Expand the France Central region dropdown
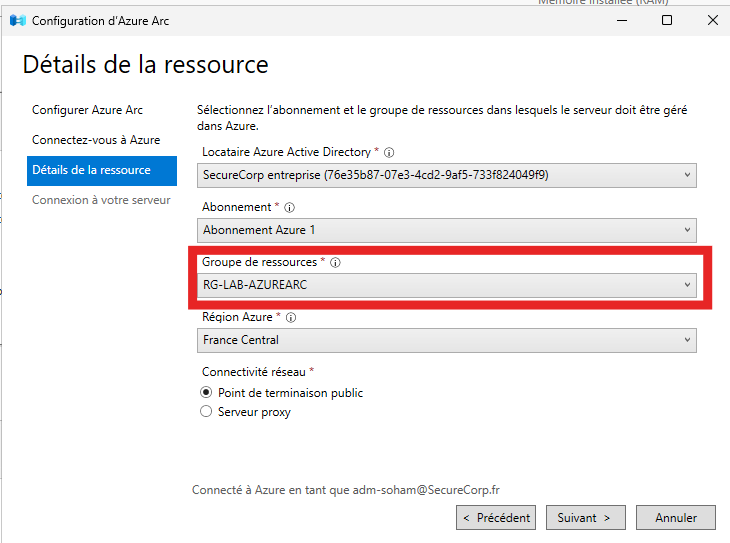 [446, 340]
